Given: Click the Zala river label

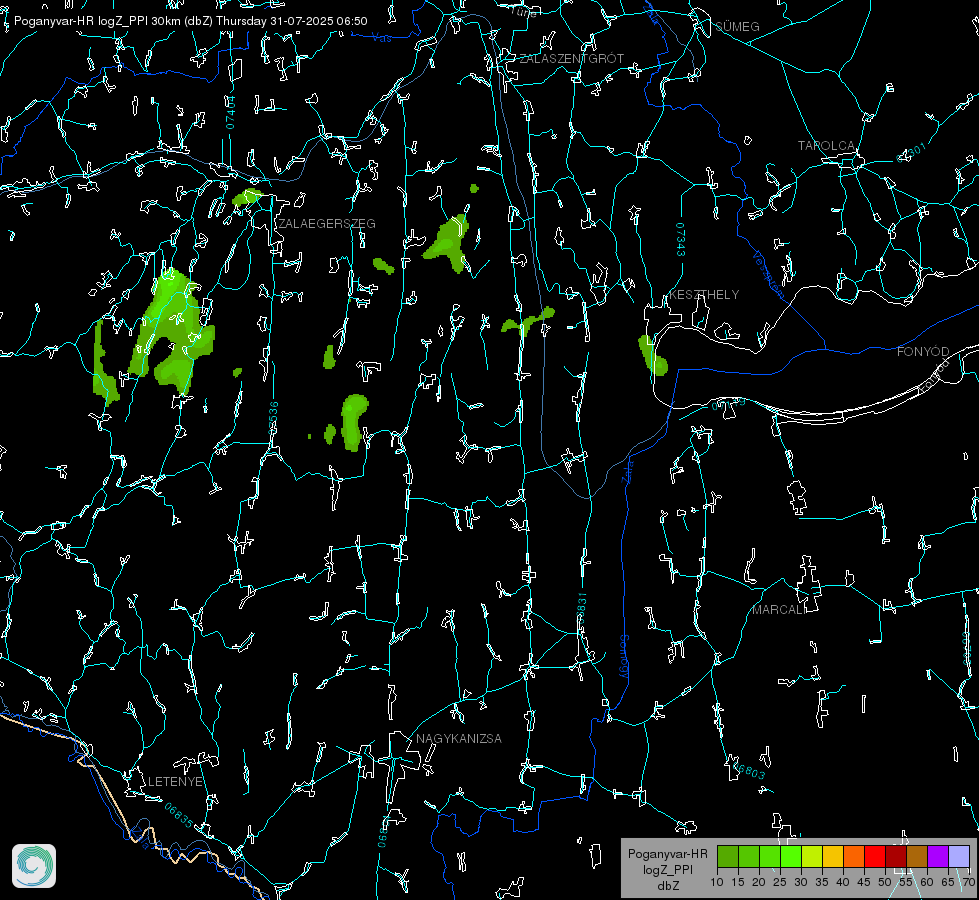Looking at the screenshot, I should 627,470.
